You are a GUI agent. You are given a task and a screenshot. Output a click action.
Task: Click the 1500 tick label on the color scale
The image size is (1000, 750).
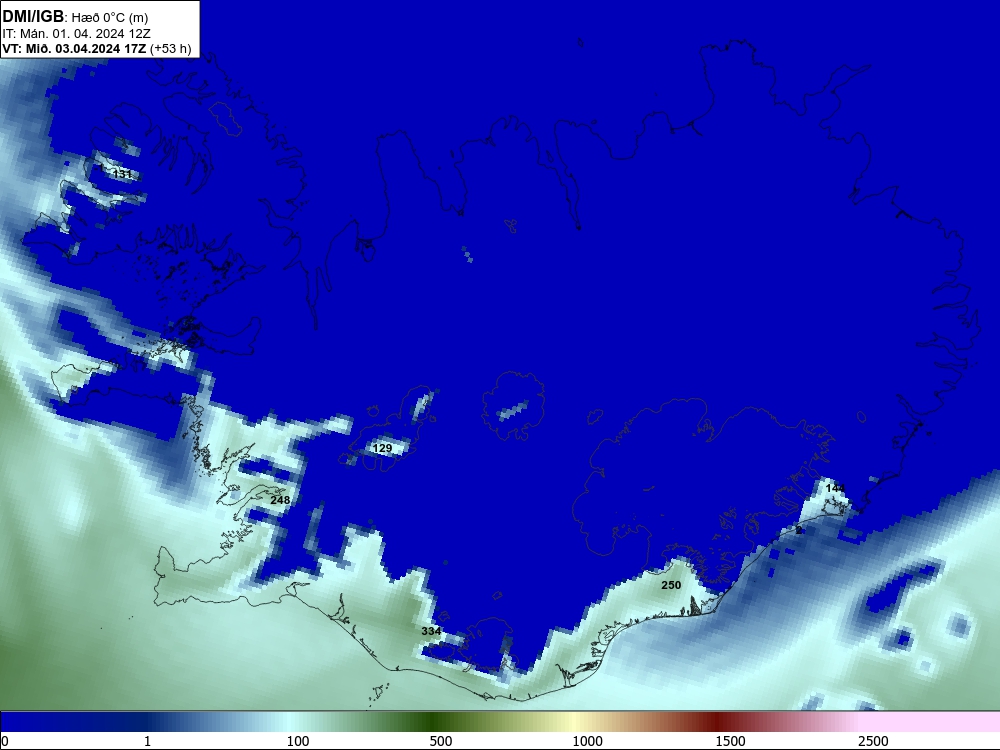click(730, 741)
